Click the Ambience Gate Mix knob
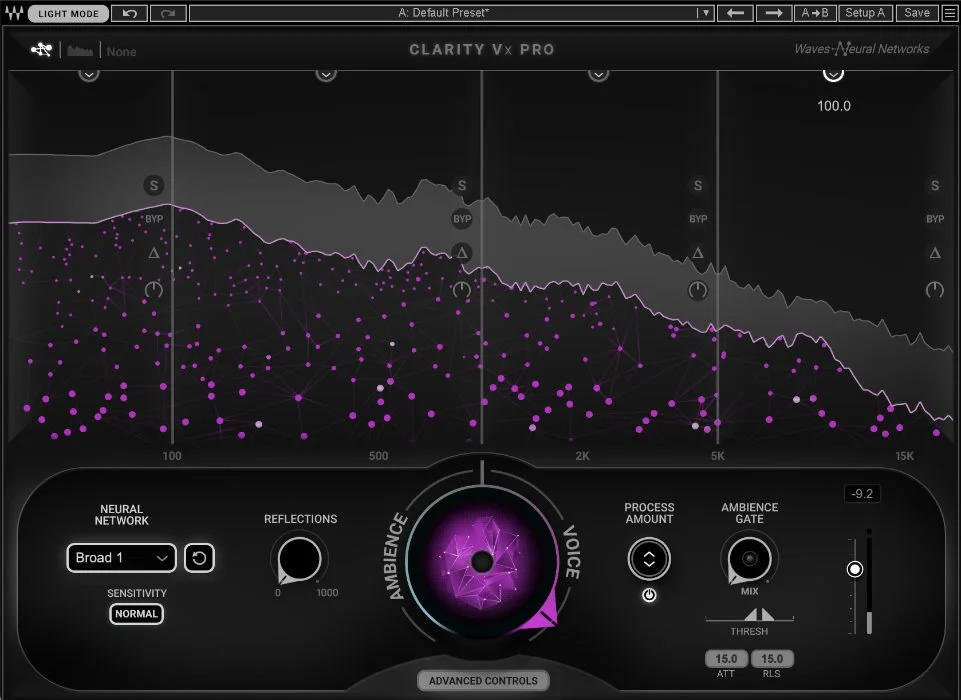The width and height of the screenshot is (961, 700). pos(749,559)
